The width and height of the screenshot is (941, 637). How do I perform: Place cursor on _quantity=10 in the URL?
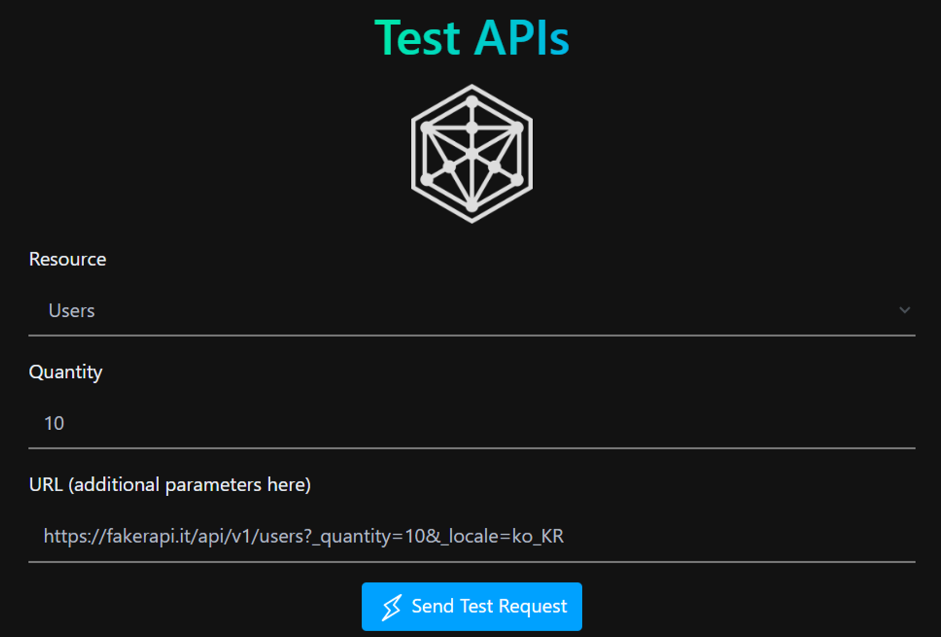[x=372, y=536]
